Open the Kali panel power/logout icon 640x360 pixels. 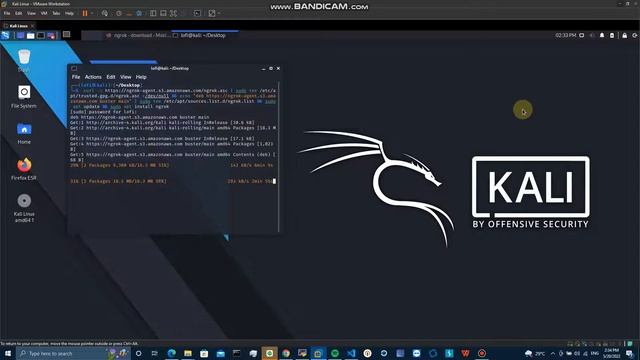(x=635, y=36)
